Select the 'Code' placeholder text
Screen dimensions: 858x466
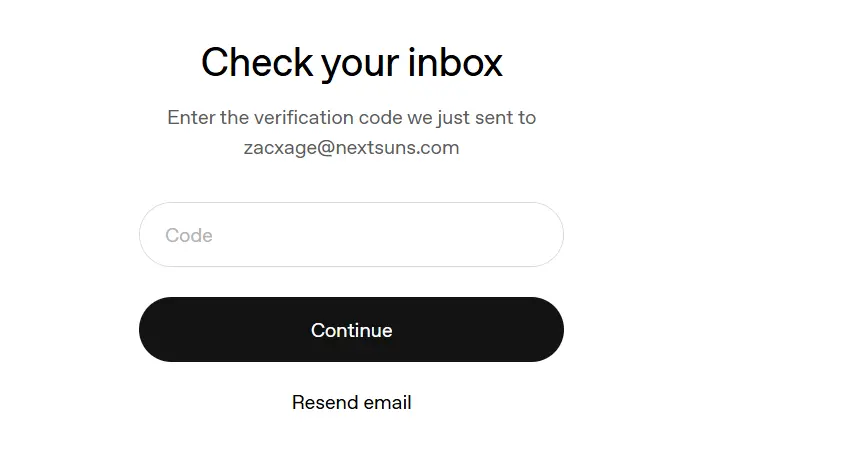click(189, 235)
